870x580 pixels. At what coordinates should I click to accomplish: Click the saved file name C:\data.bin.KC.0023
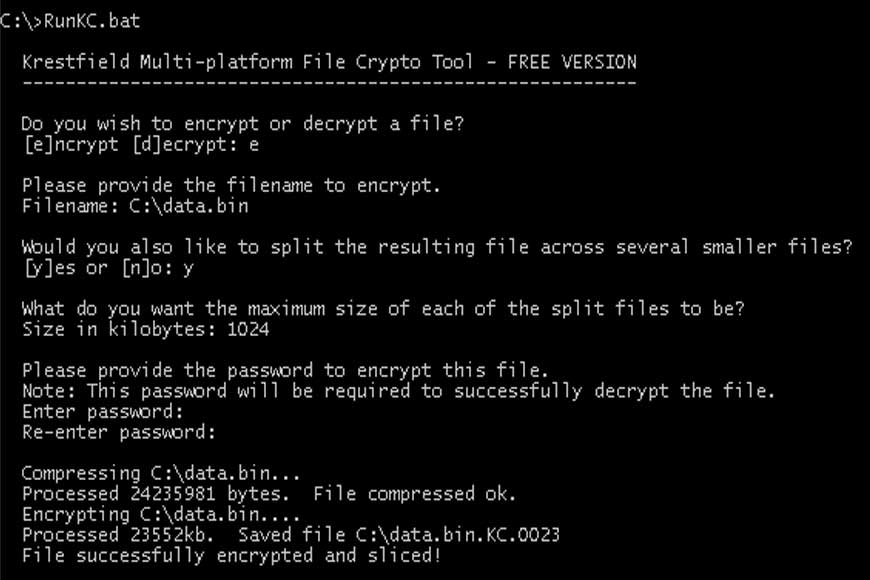458,535
